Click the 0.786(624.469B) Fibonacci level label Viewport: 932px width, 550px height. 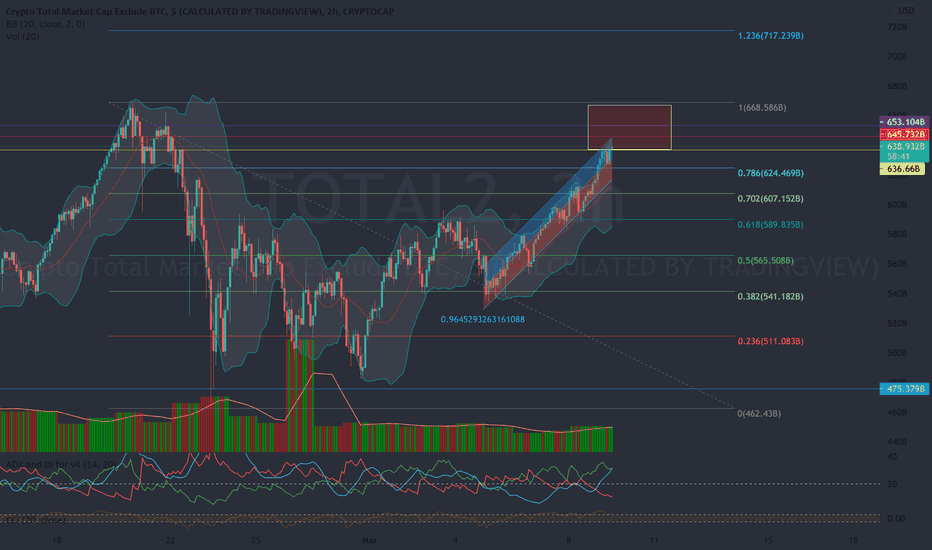[770, 173]
